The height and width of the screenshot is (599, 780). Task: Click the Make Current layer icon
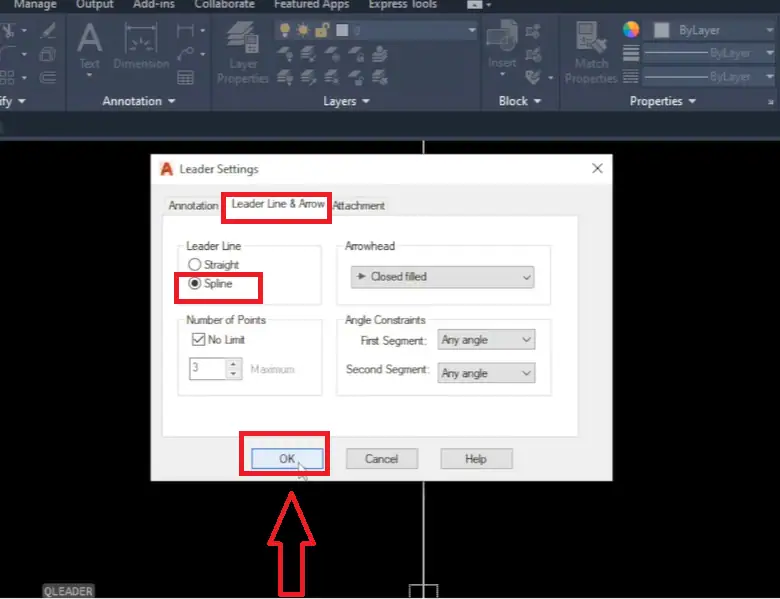[x=380, y=54]
